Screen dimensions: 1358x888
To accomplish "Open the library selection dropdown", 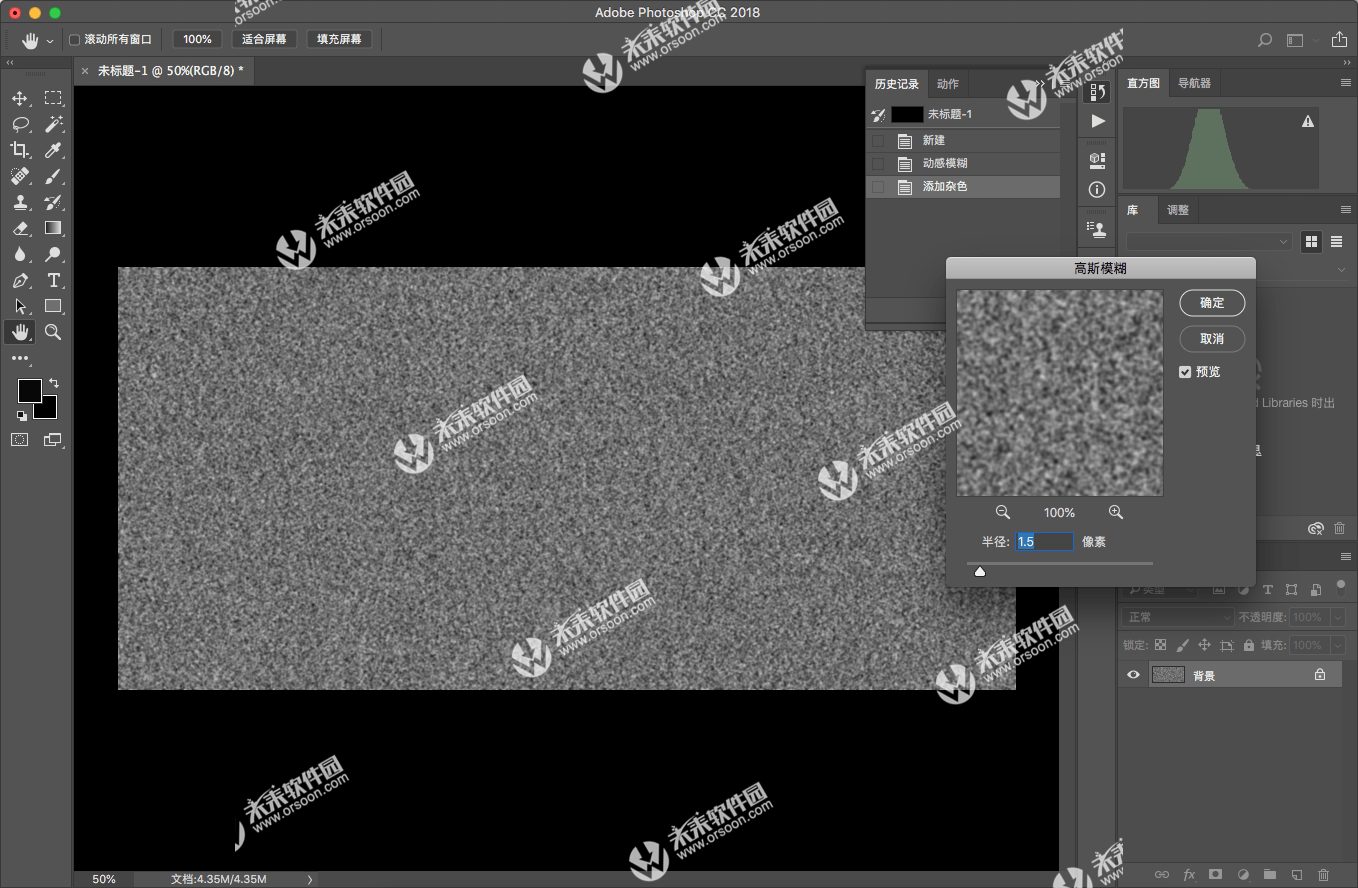I will tap(1209, 242).
